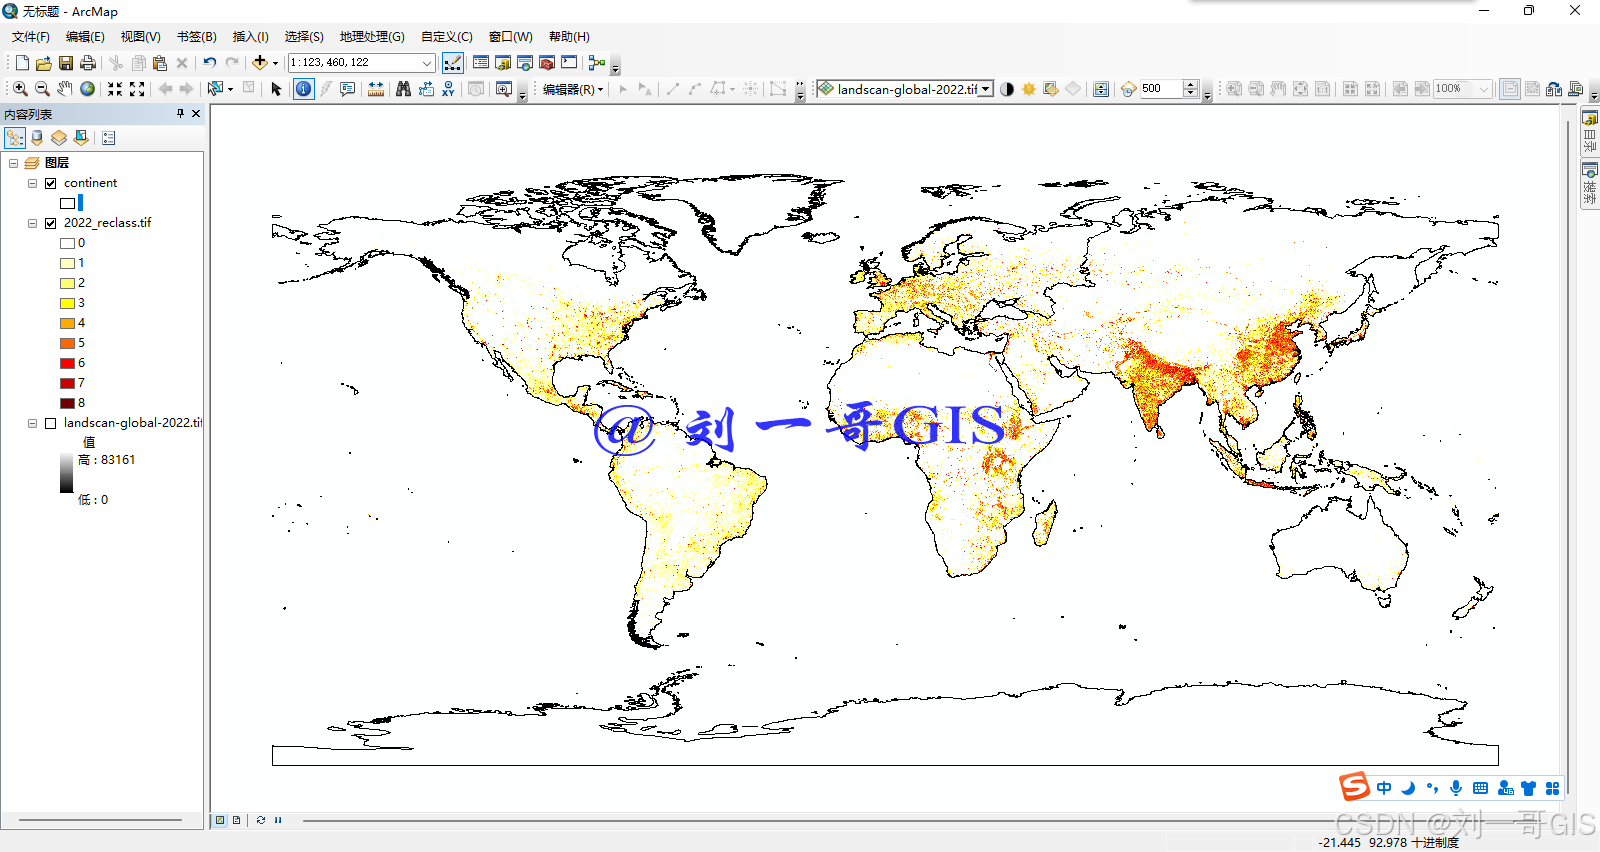Switch to Data View button at bottom
This screenshot has height=852, width=1600.
coord(220,820)
